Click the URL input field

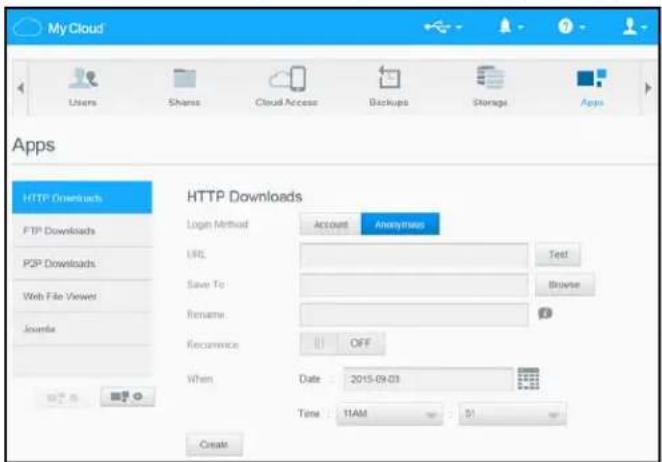click(x=414, y=255)
